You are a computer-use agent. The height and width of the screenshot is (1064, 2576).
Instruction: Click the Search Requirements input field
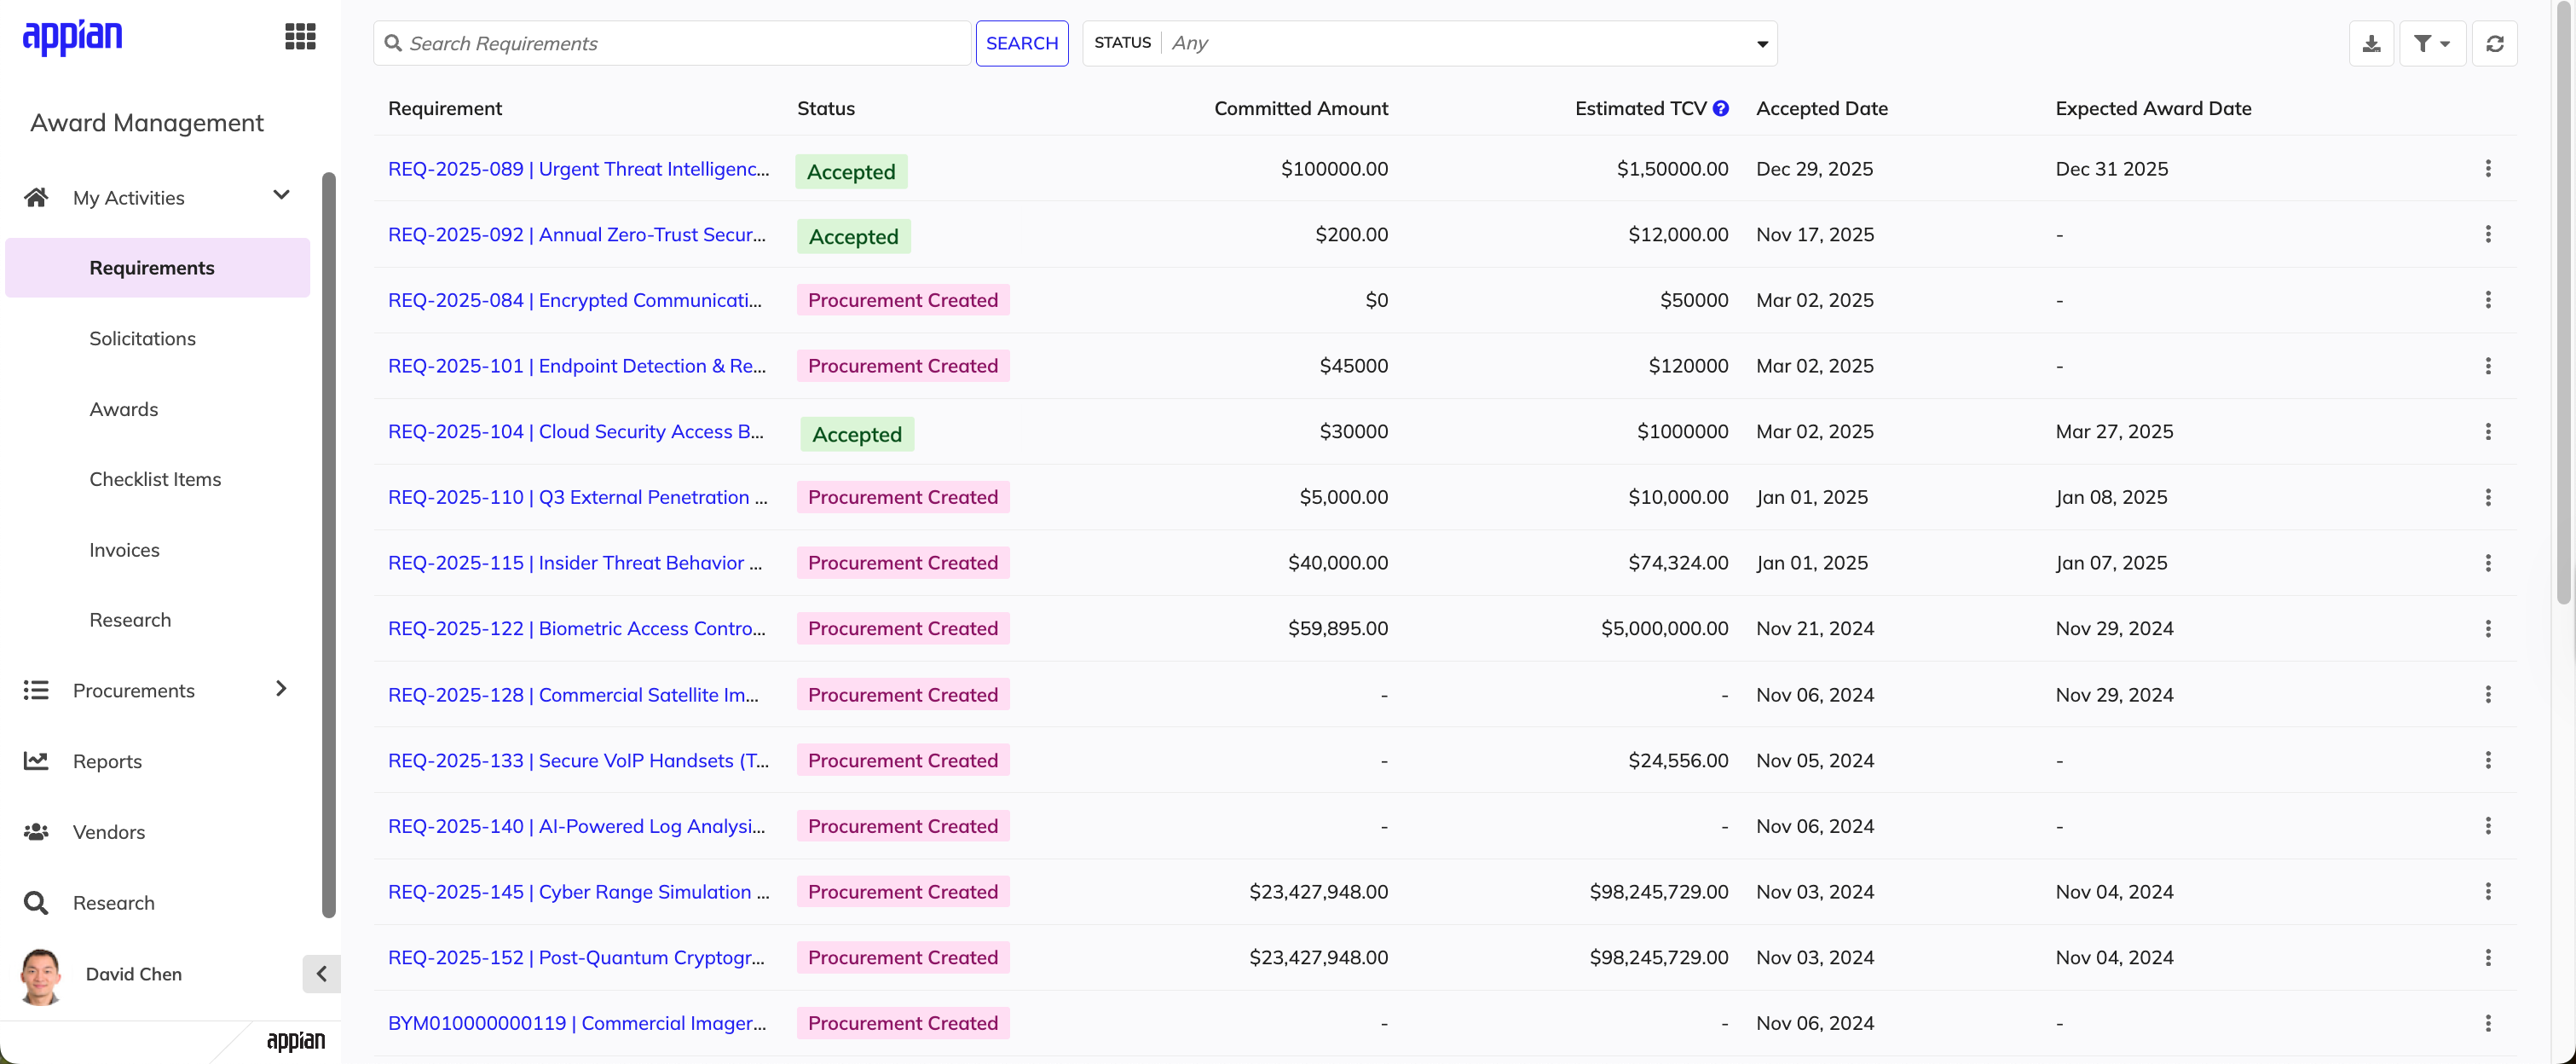coord(673,44)
